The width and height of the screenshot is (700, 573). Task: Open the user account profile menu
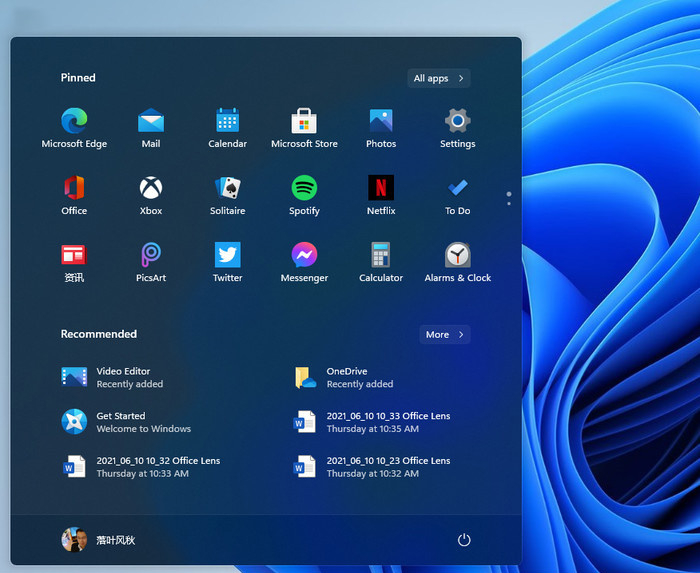click(x=98, y=540)
